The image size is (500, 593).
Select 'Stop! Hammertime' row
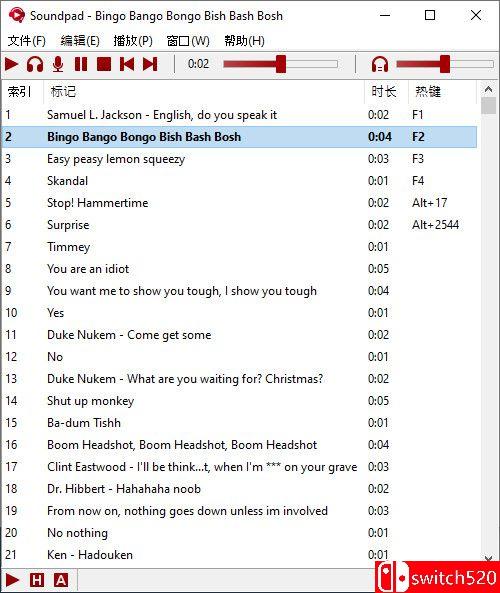point(239,203)
